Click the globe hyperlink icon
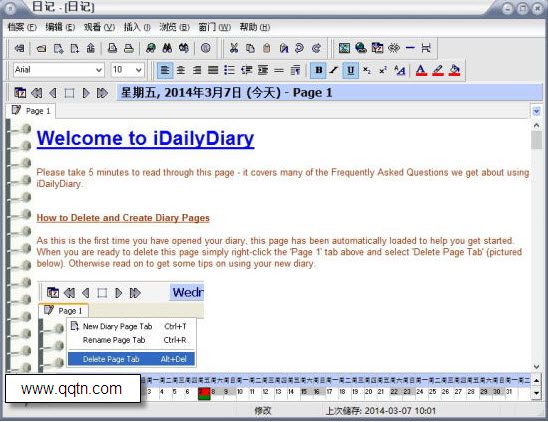This screenshot has width=548, height=422. pos(361,48)
